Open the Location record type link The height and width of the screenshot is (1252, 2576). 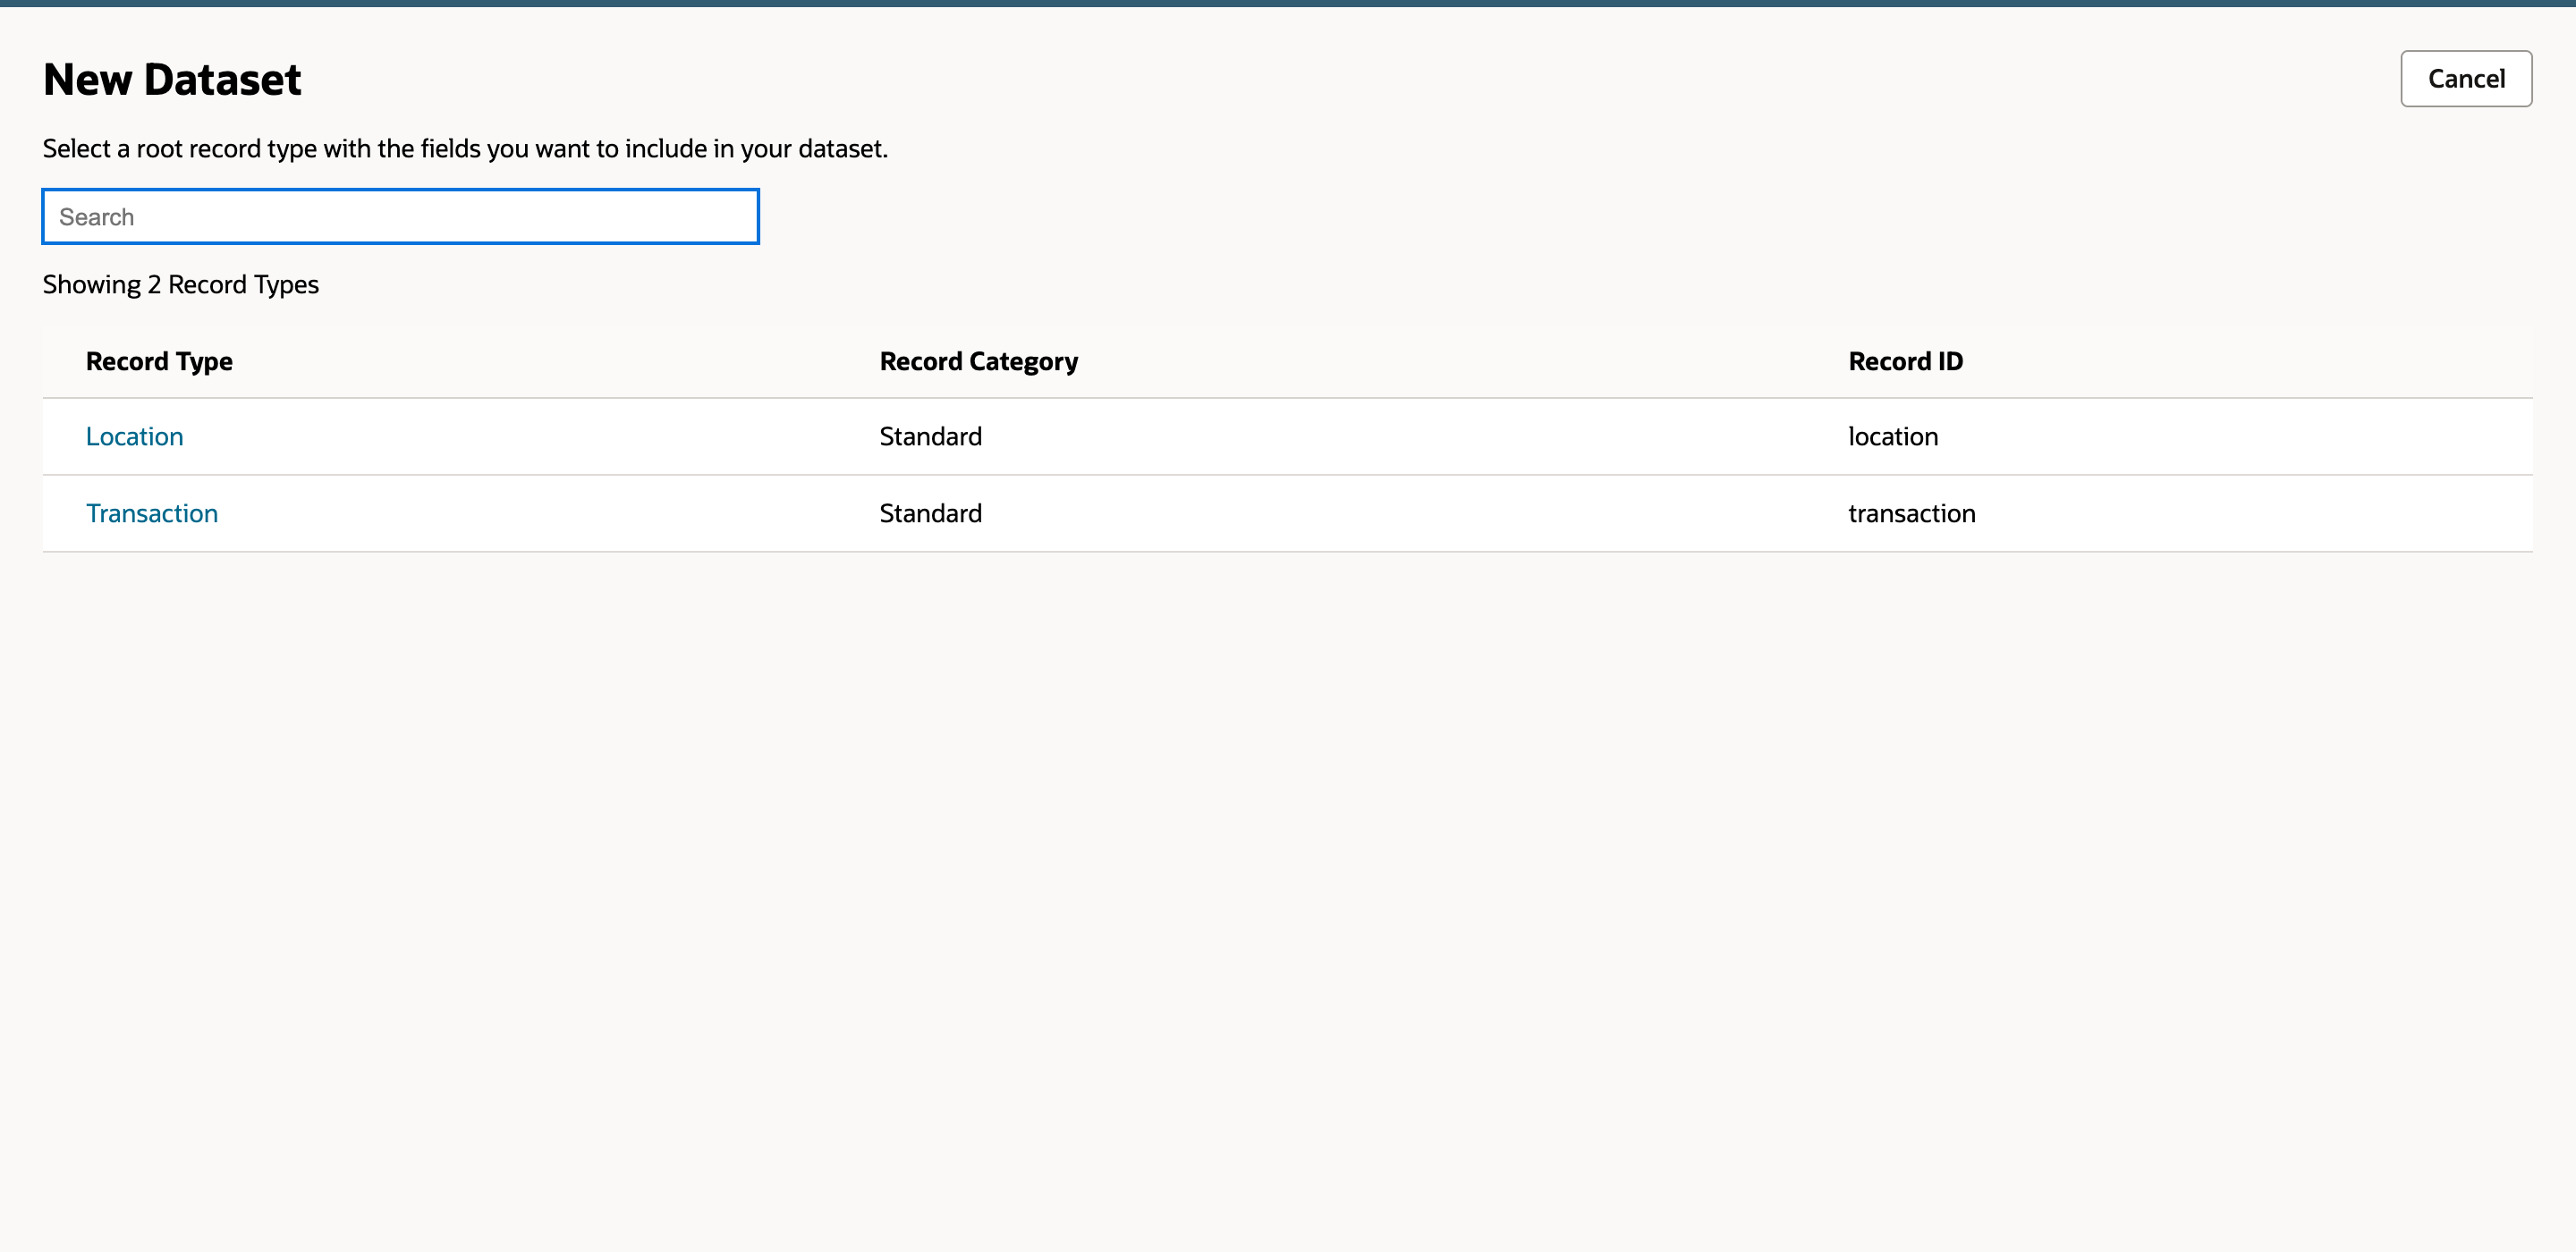pyautogui.click(x=134, y=436)
